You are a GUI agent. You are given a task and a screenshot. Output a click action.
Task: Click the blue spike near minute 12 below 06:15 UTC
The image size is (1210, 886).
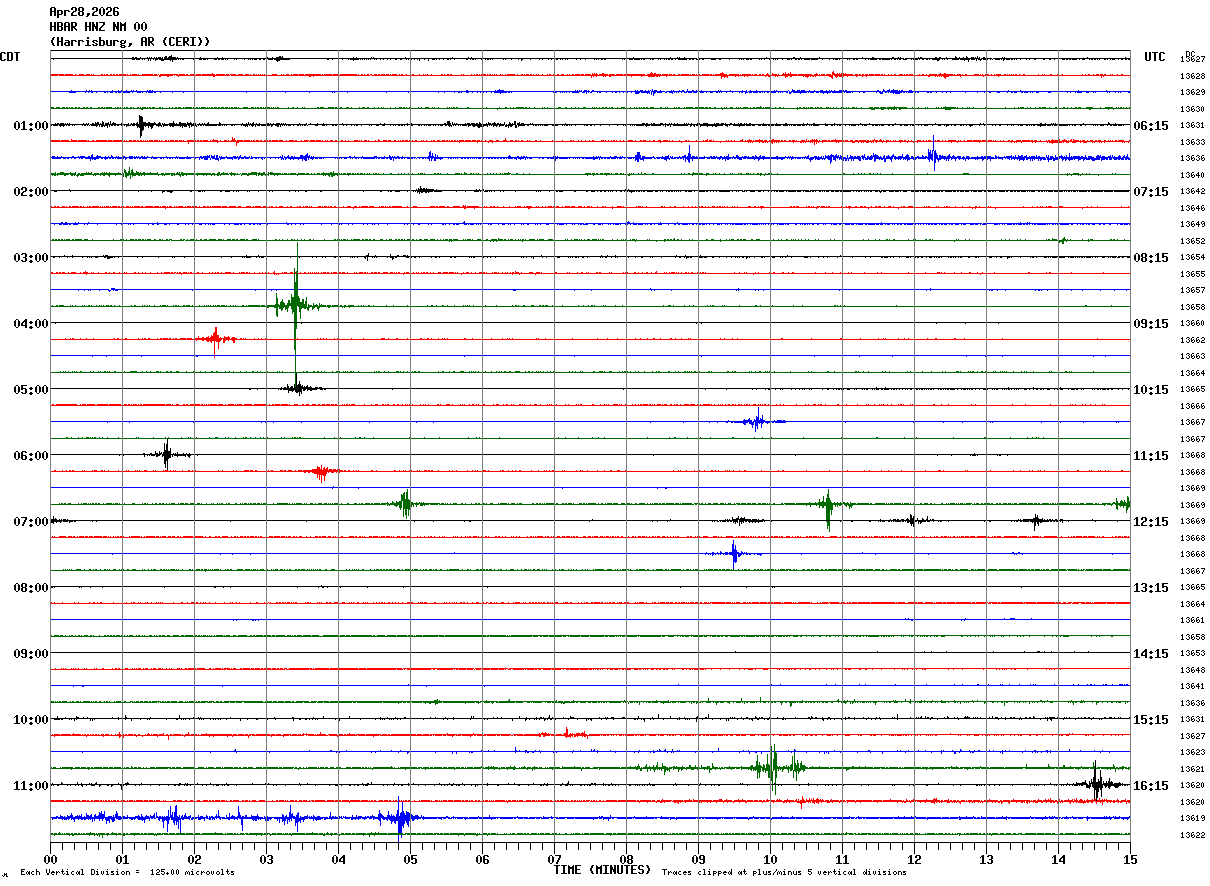(933, 155)
